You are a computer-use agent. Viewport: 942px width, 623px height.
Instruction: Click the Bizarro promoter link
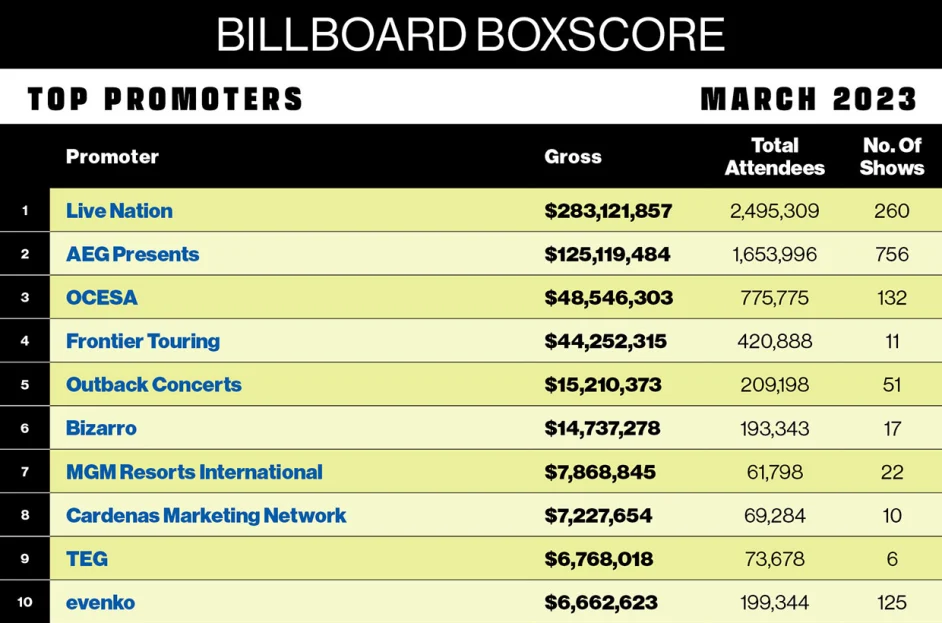(x=101, y=428)
